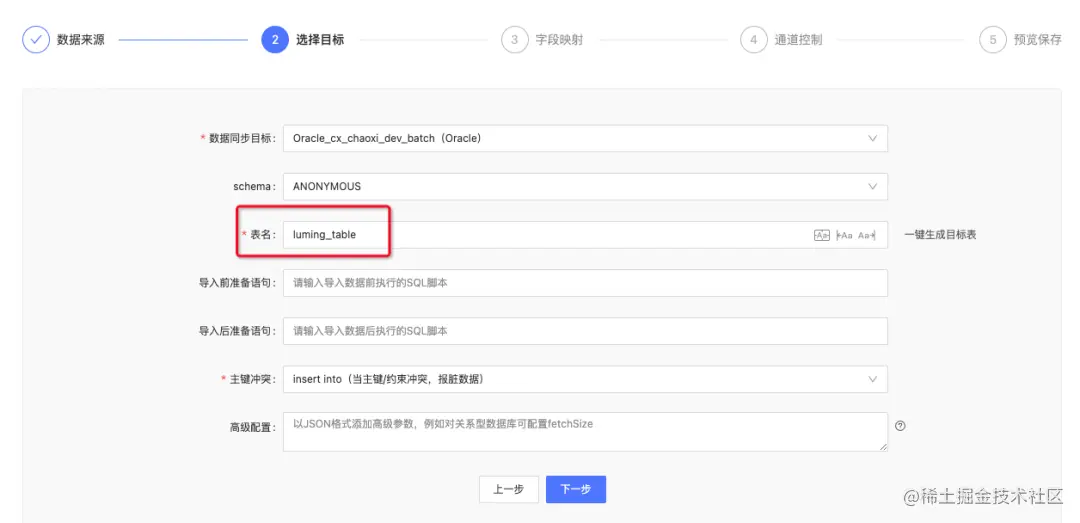Viewport: 1080px width, 523px height.
Task: Expand the schema ANONYMOUS dropdown
Action: (585, 186)
